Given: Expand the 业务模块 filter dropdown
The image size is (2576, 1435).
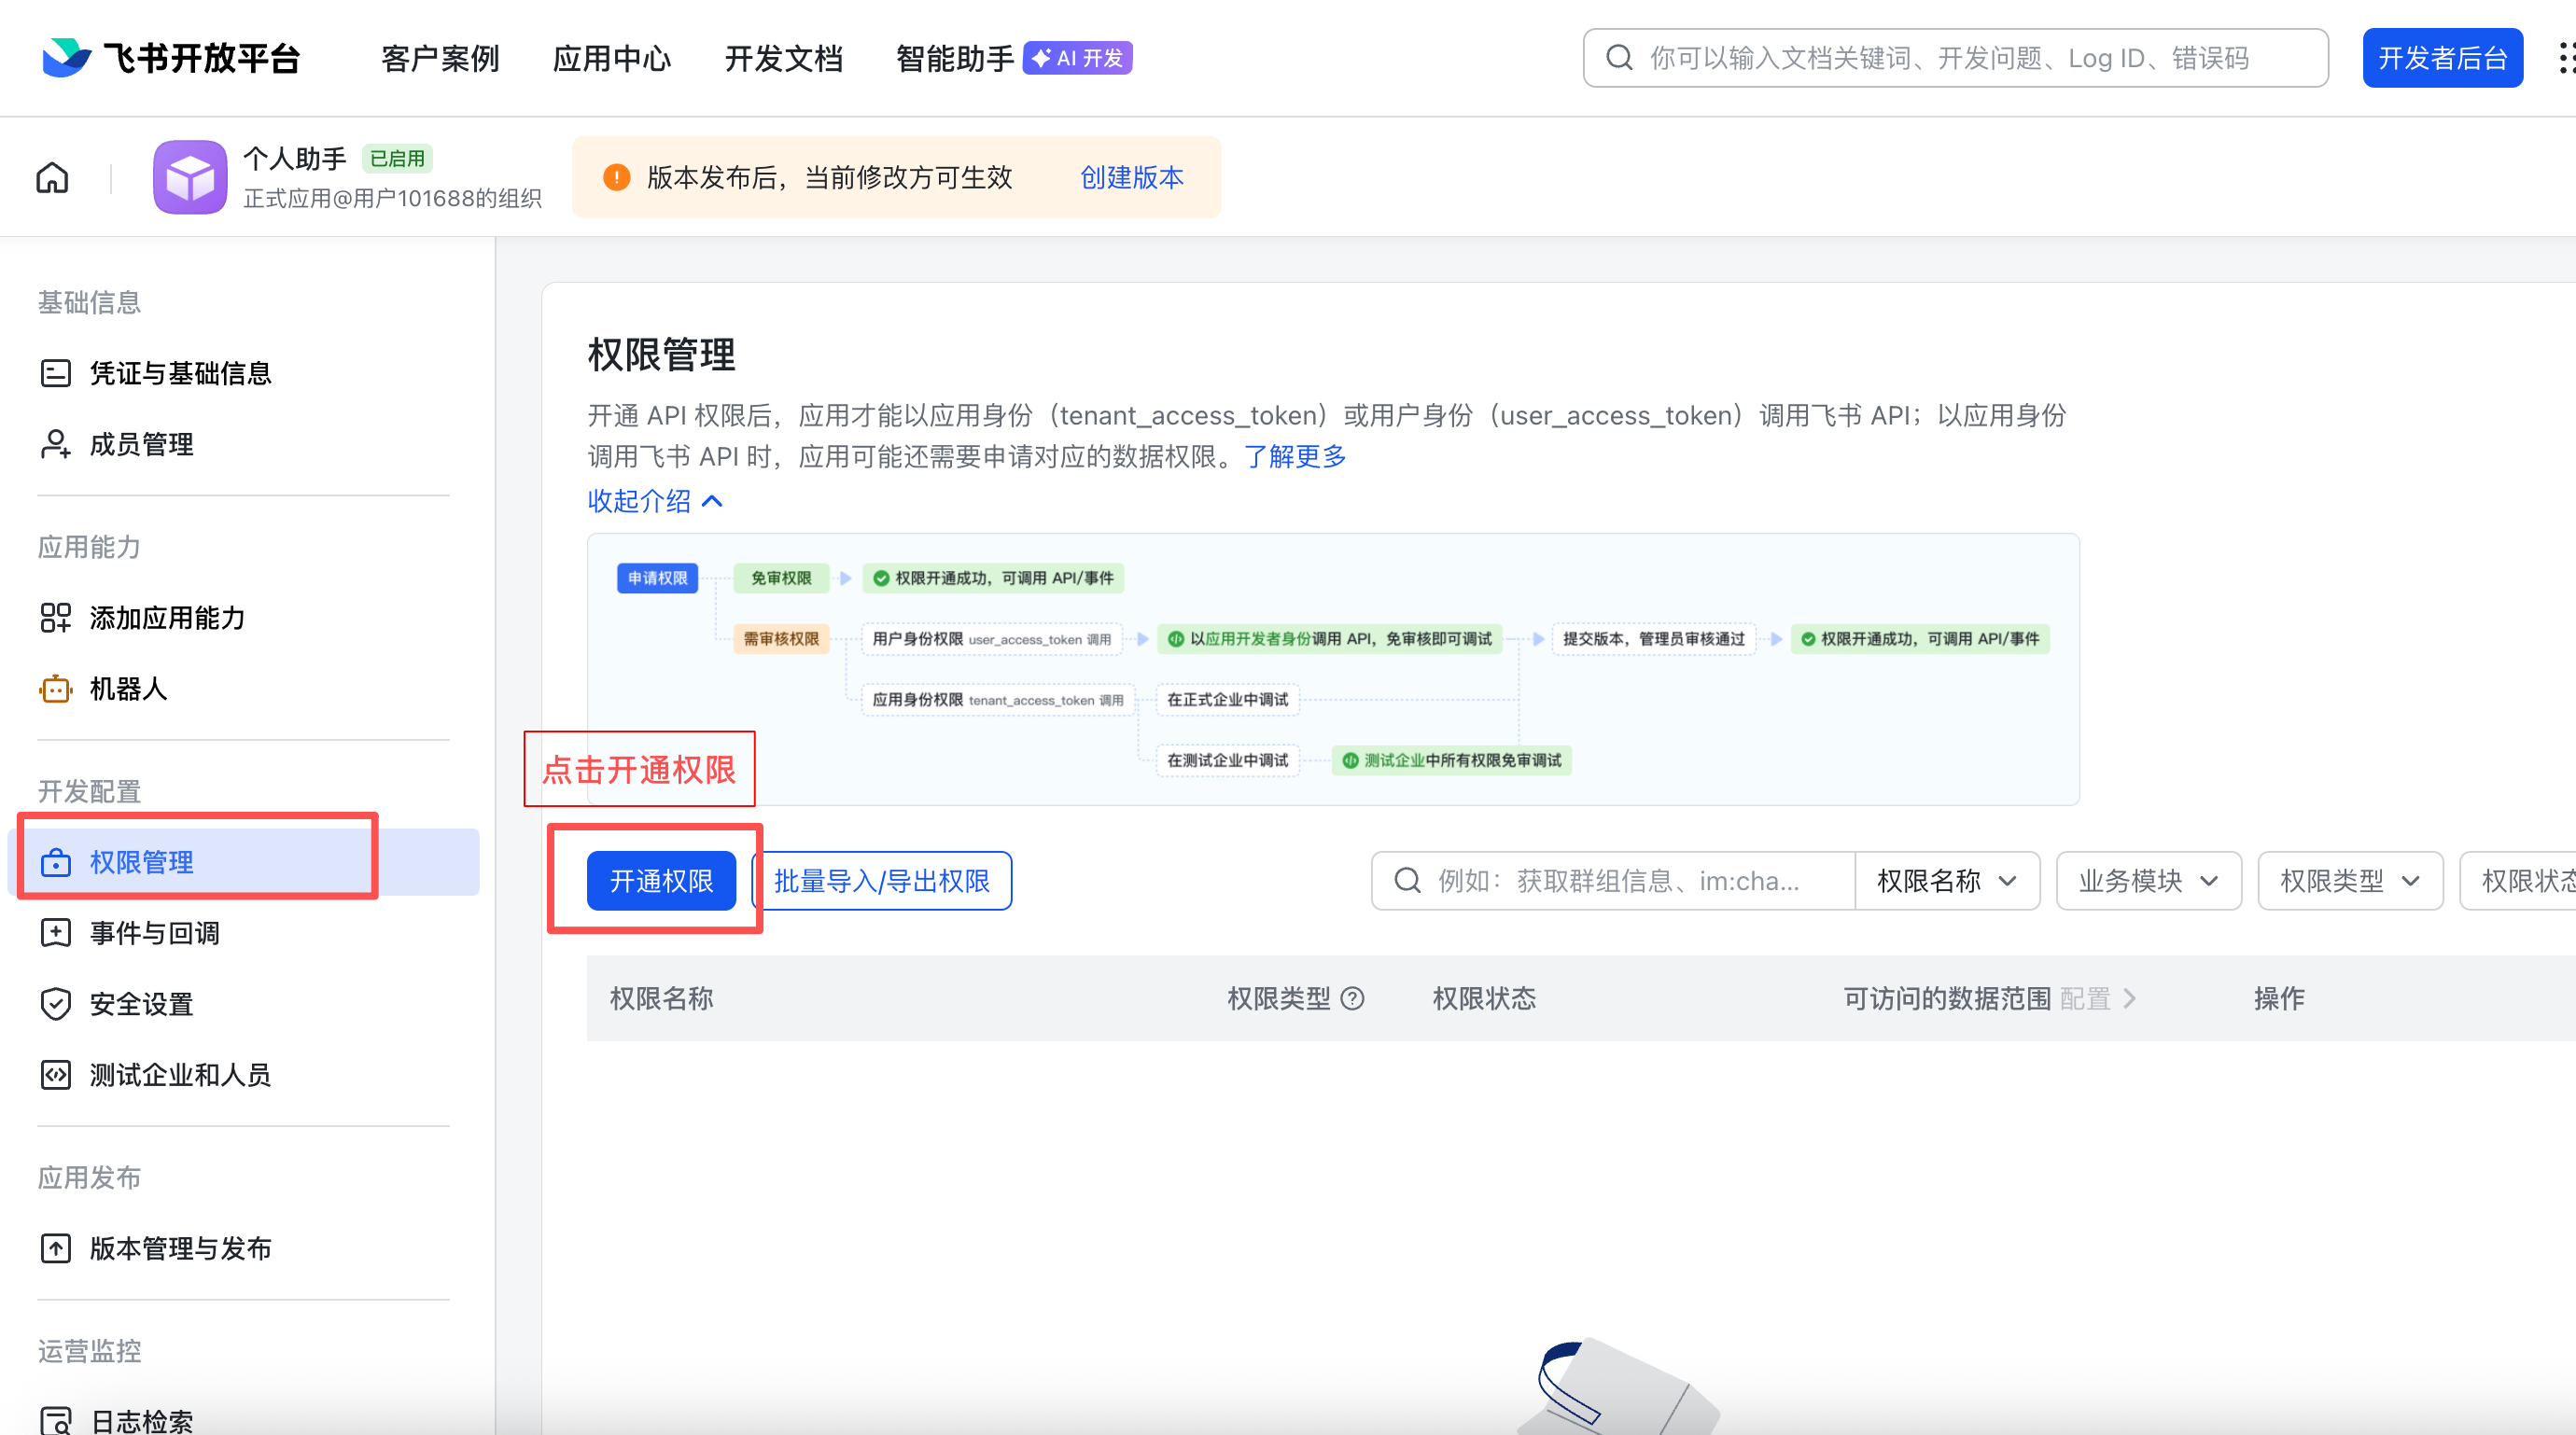Looking at the screenshot, I should click(2147, 880).
